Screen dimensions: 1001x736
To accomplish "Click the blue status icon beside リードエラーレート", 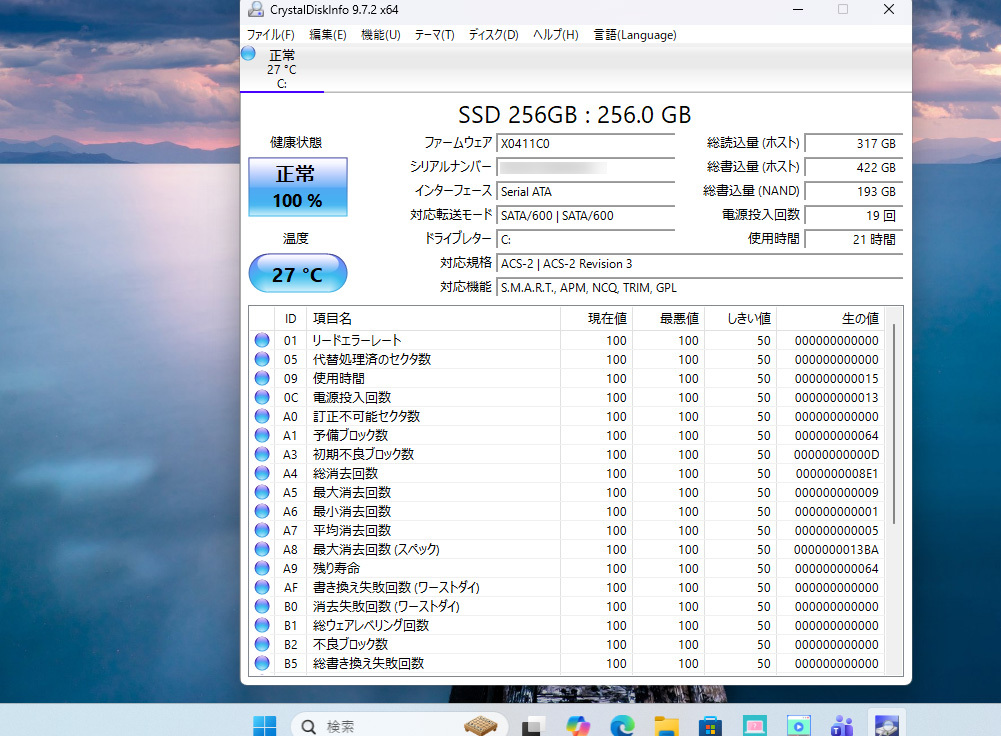I will point(260,340).
